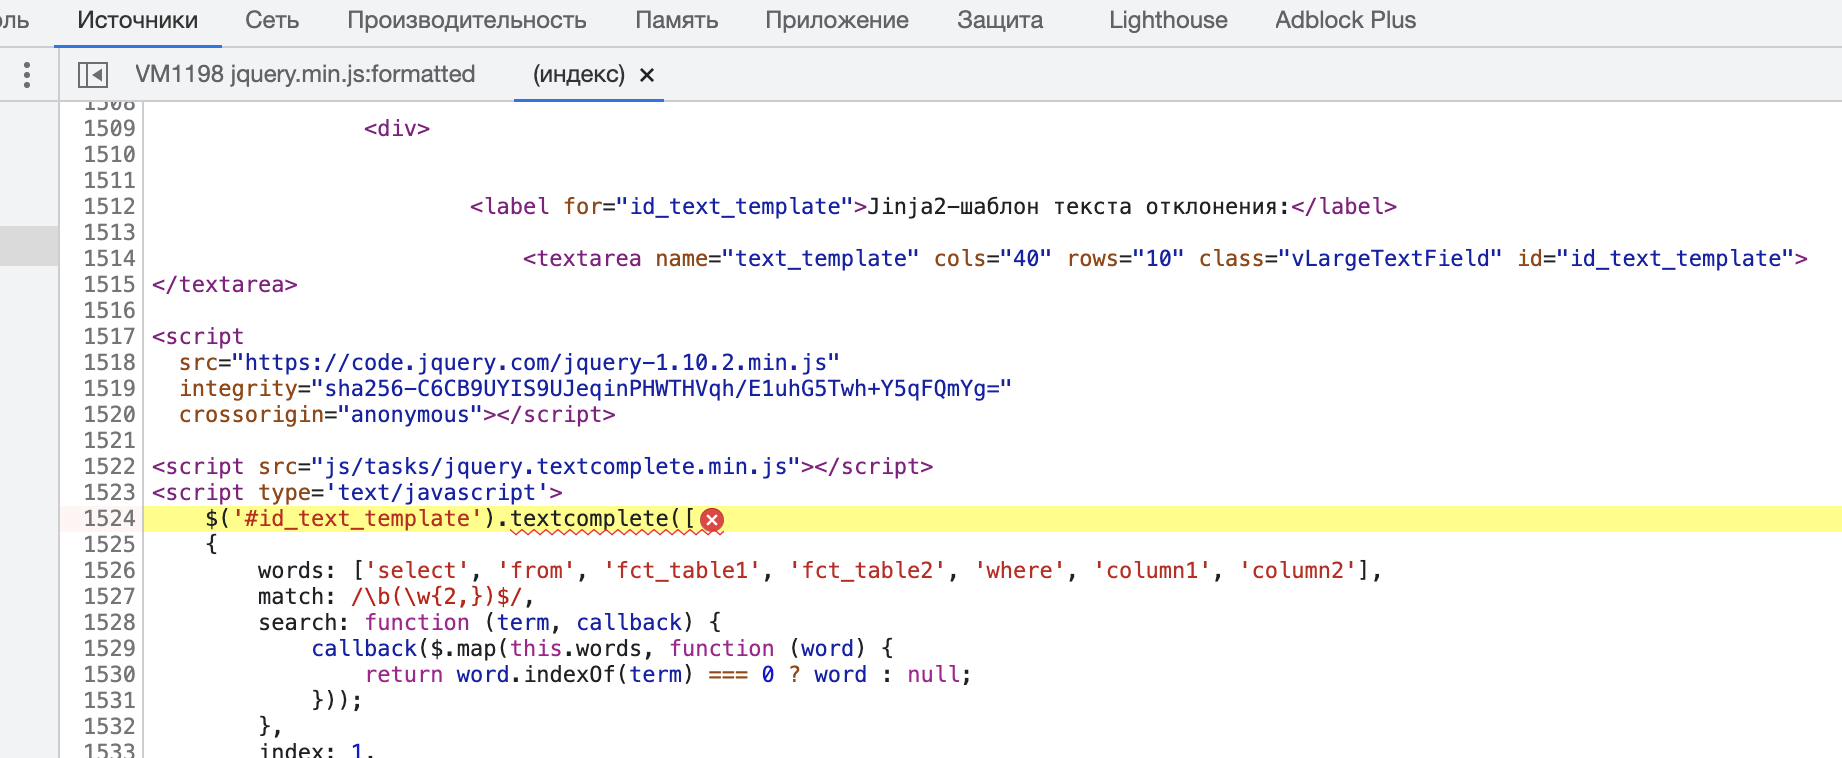The height and width of the screenshot is (758, 1842).
Task: Click the vLargeTextField class value
Action: [x=1390, y=258]
